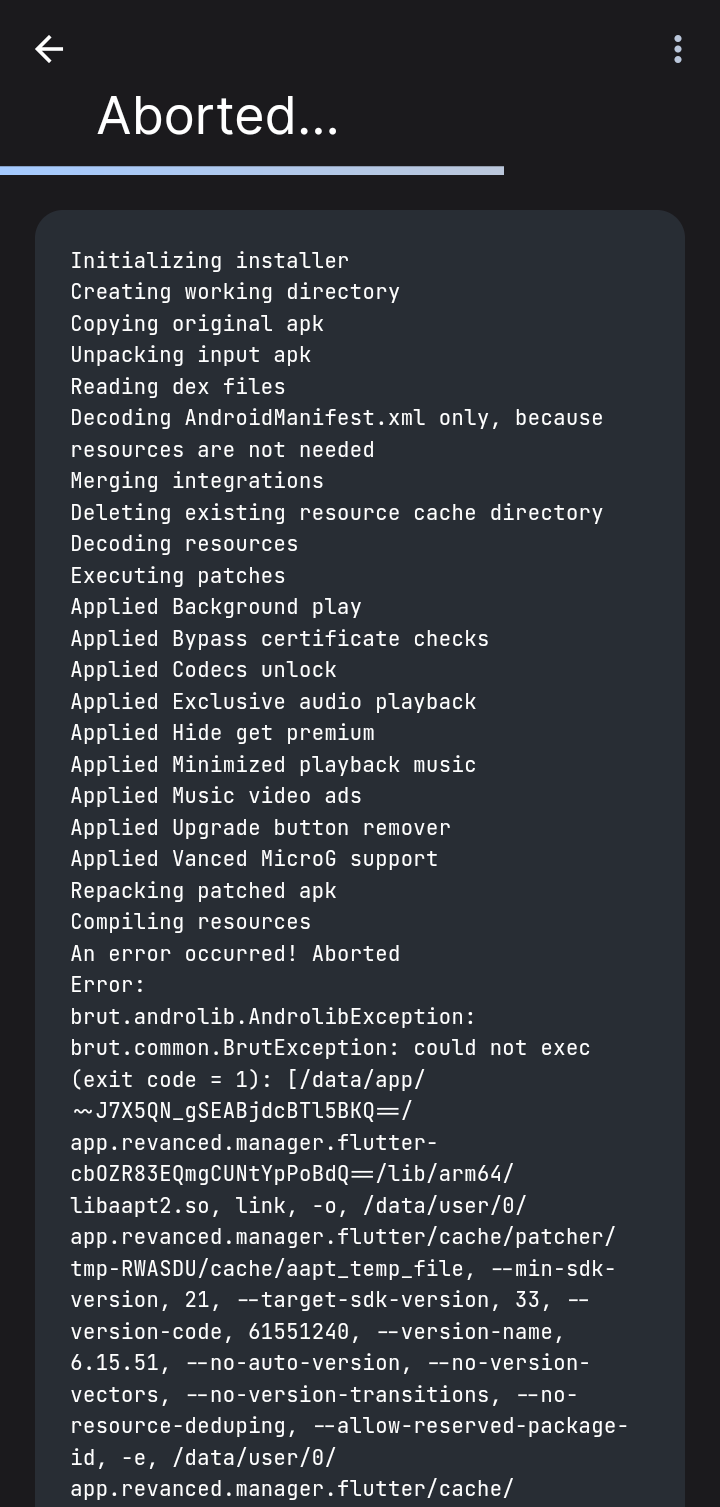Click the Applied Background play line
Screen dimensions: 720x1507
(215, 606)
